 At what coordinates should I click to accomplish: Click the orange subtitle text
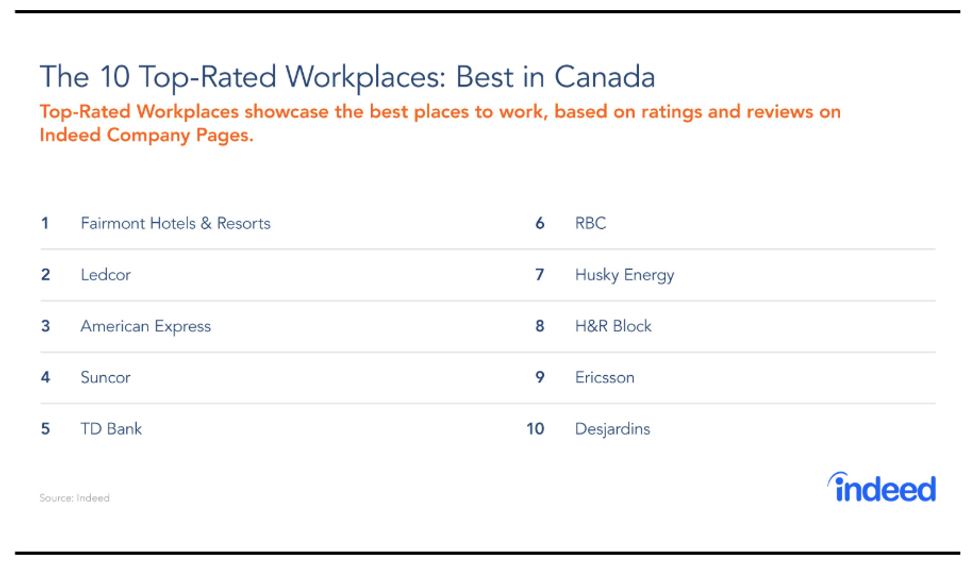[440, 123]
